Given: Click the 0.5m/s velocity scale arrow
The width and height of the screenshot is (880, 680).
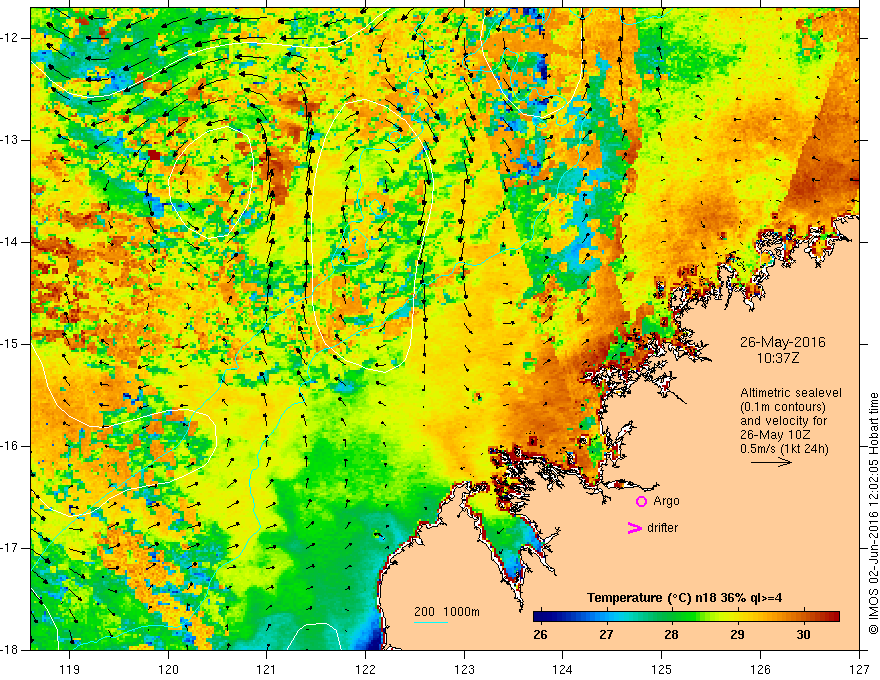Looking at the screenshot, I should click(x=771, y=462).
